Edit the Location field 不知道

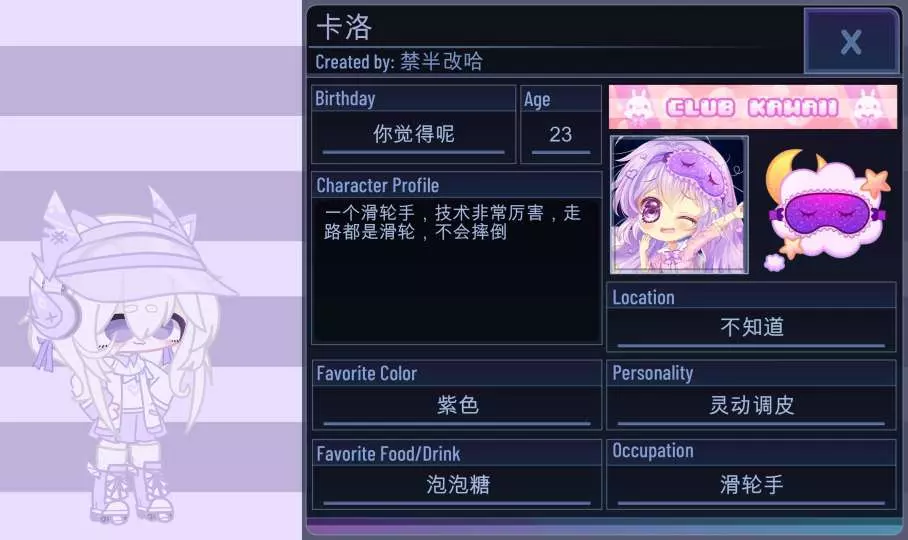click(x=752, y=328)
